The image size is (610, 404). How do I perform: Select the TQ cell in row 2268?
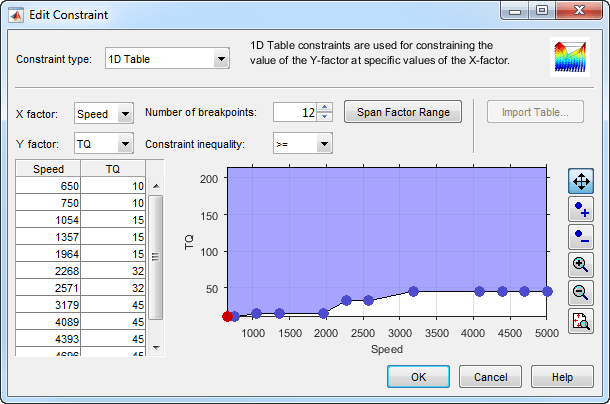pyautogui.click(x=113, y=271)
